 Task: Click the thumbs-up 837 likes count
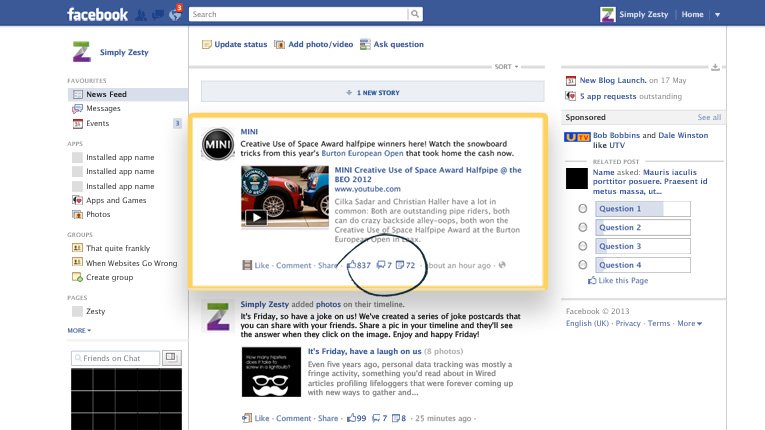(x=358, y=265)
